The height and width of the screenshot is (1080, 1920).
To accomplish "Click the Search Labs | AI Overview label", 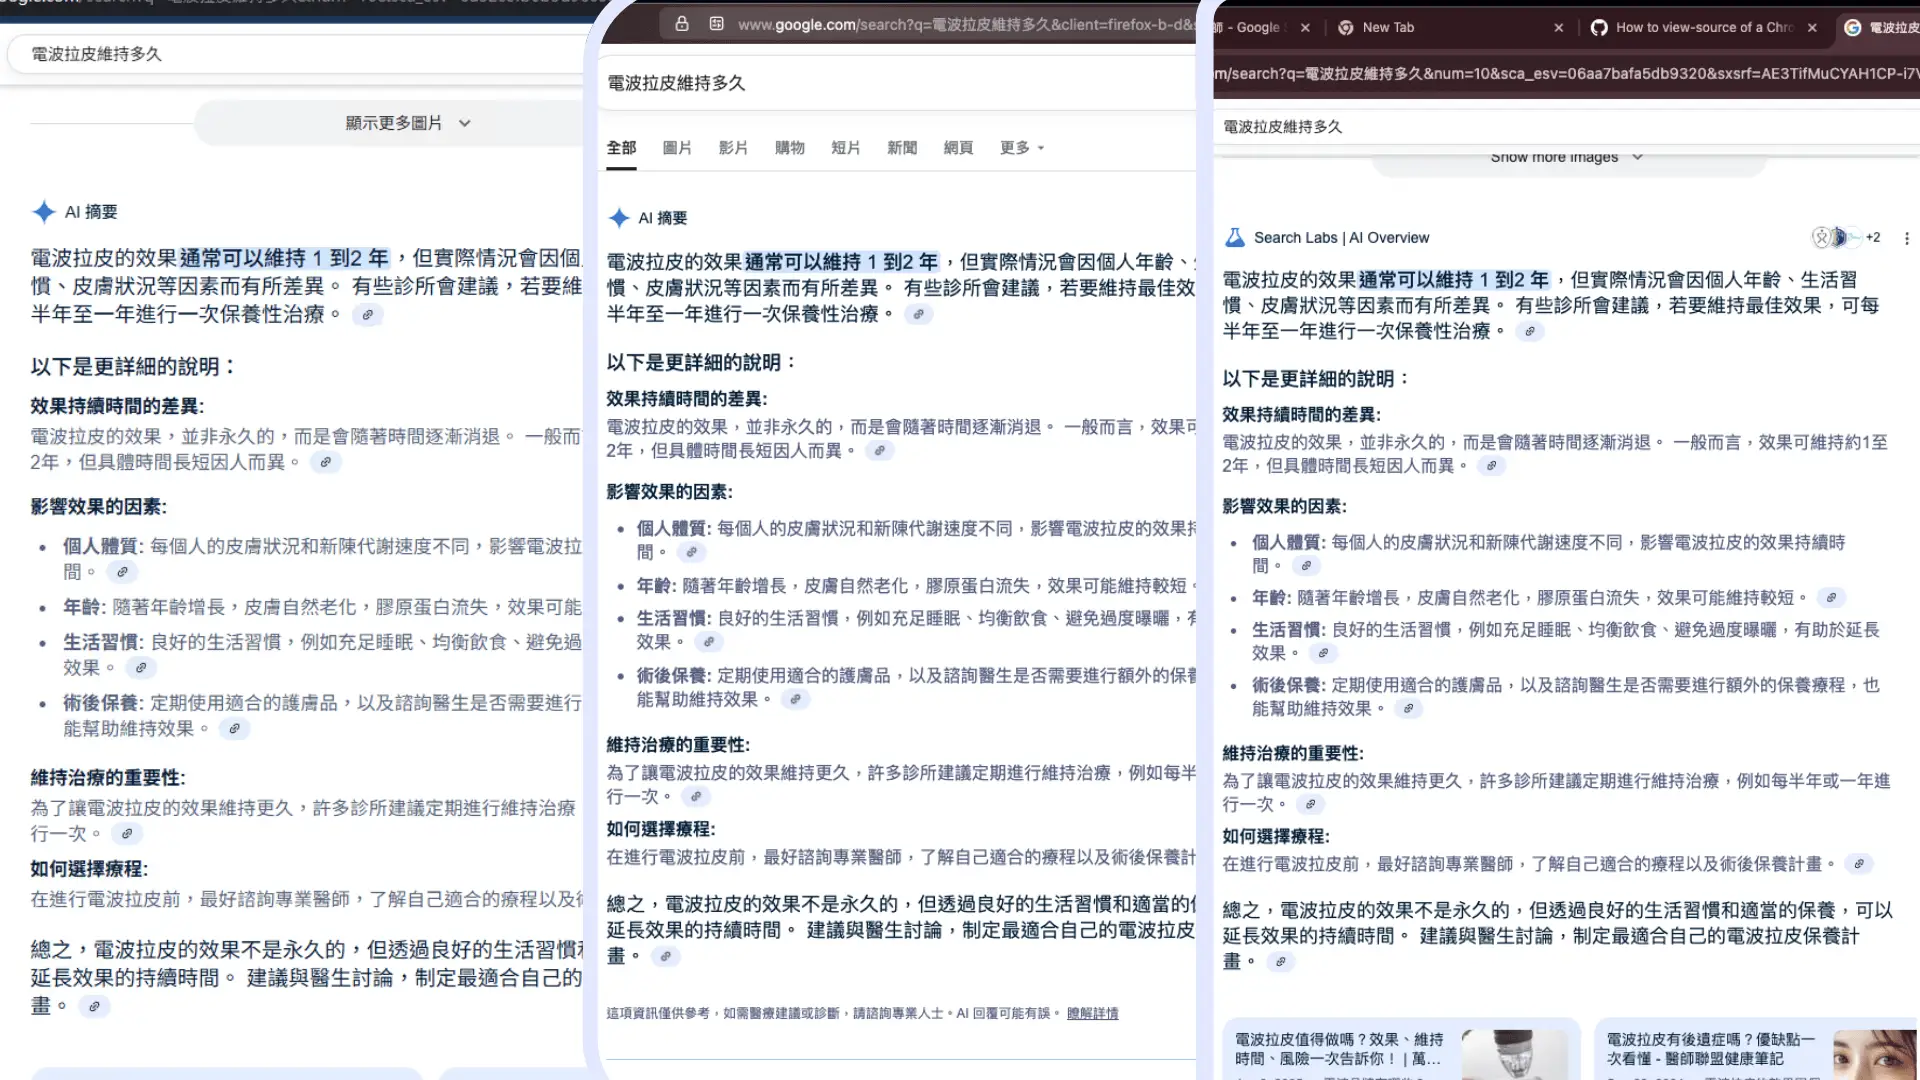I will (1341, 238).
